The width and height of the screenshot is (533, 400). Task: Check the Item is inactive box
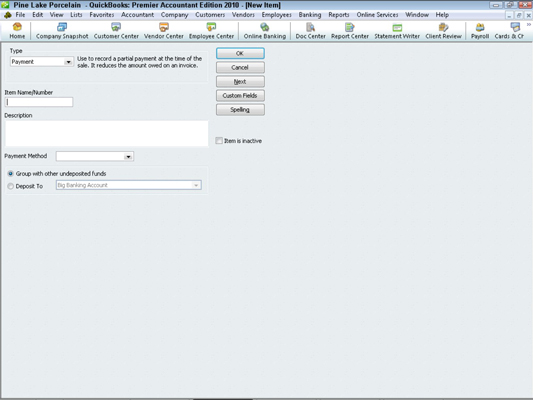pyautogui.click(x=219, y=141)
